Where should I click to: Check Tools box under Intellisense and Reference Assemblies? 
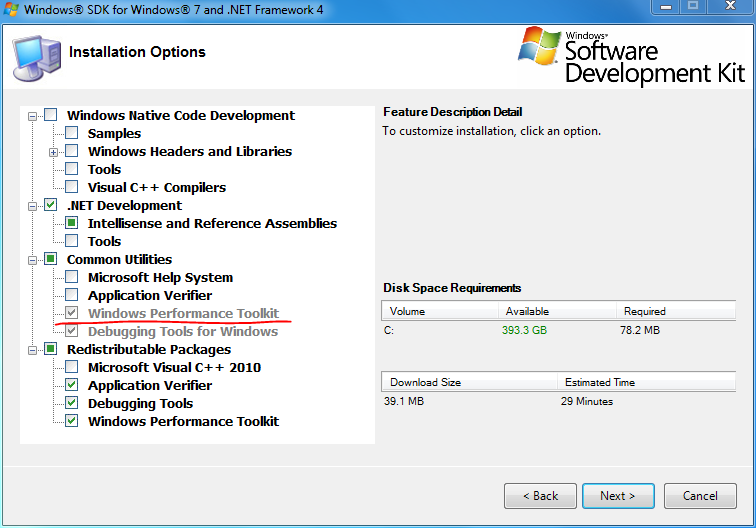tap(71, 241)
